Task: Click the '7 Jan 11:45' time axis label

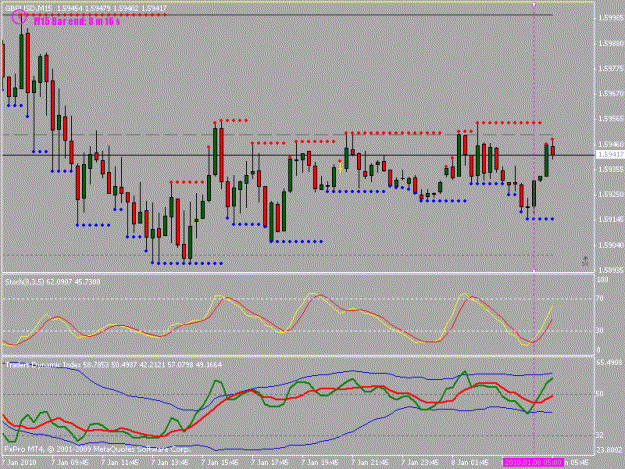Action: [x=120, y=463]
